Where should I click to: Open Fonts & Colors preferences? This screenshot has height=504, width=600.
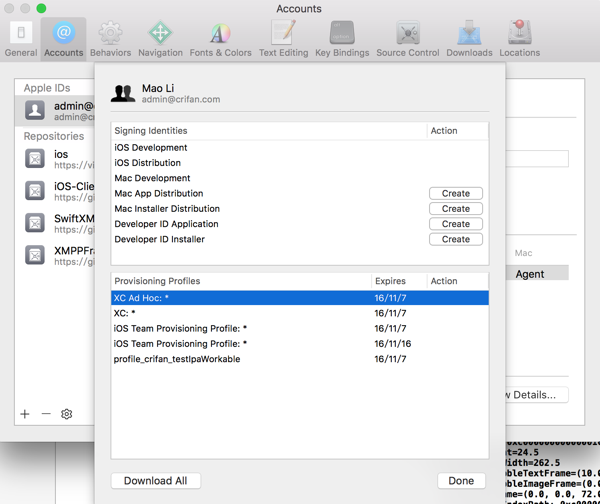[x=220, y=39]
